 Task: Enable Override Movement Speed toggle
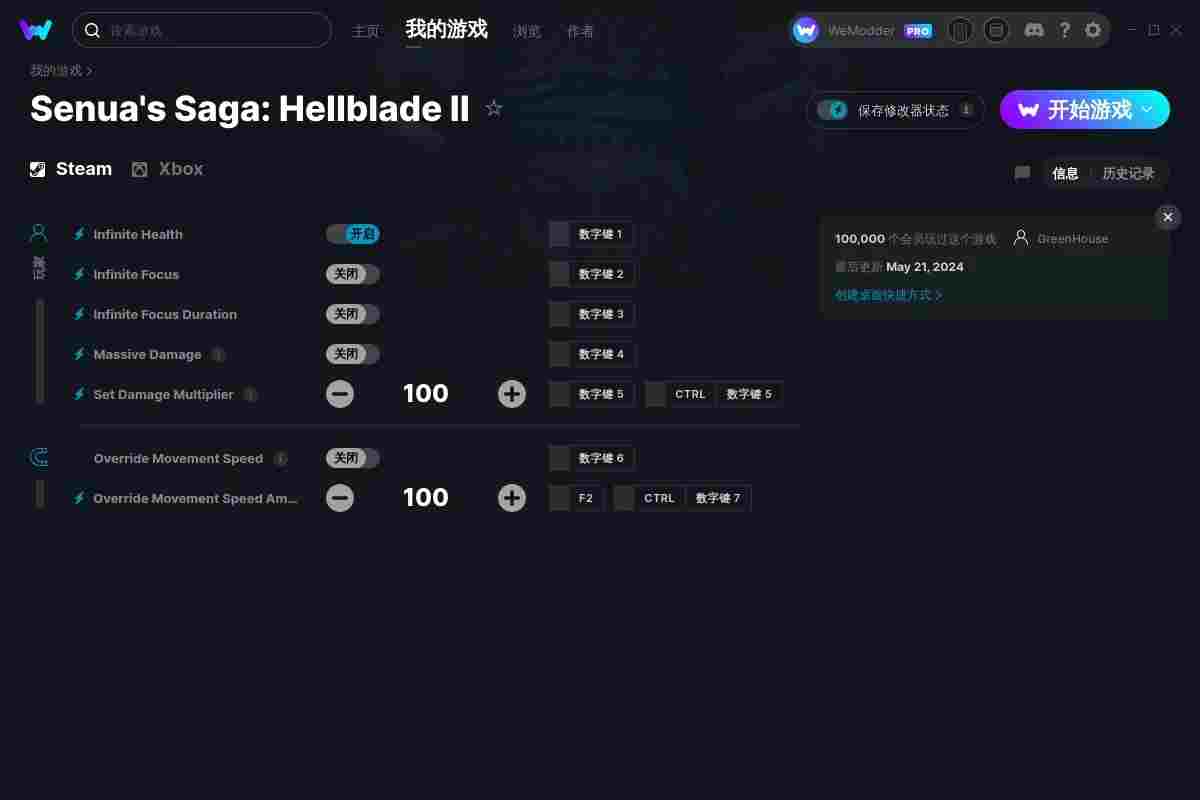pos(352,458)
